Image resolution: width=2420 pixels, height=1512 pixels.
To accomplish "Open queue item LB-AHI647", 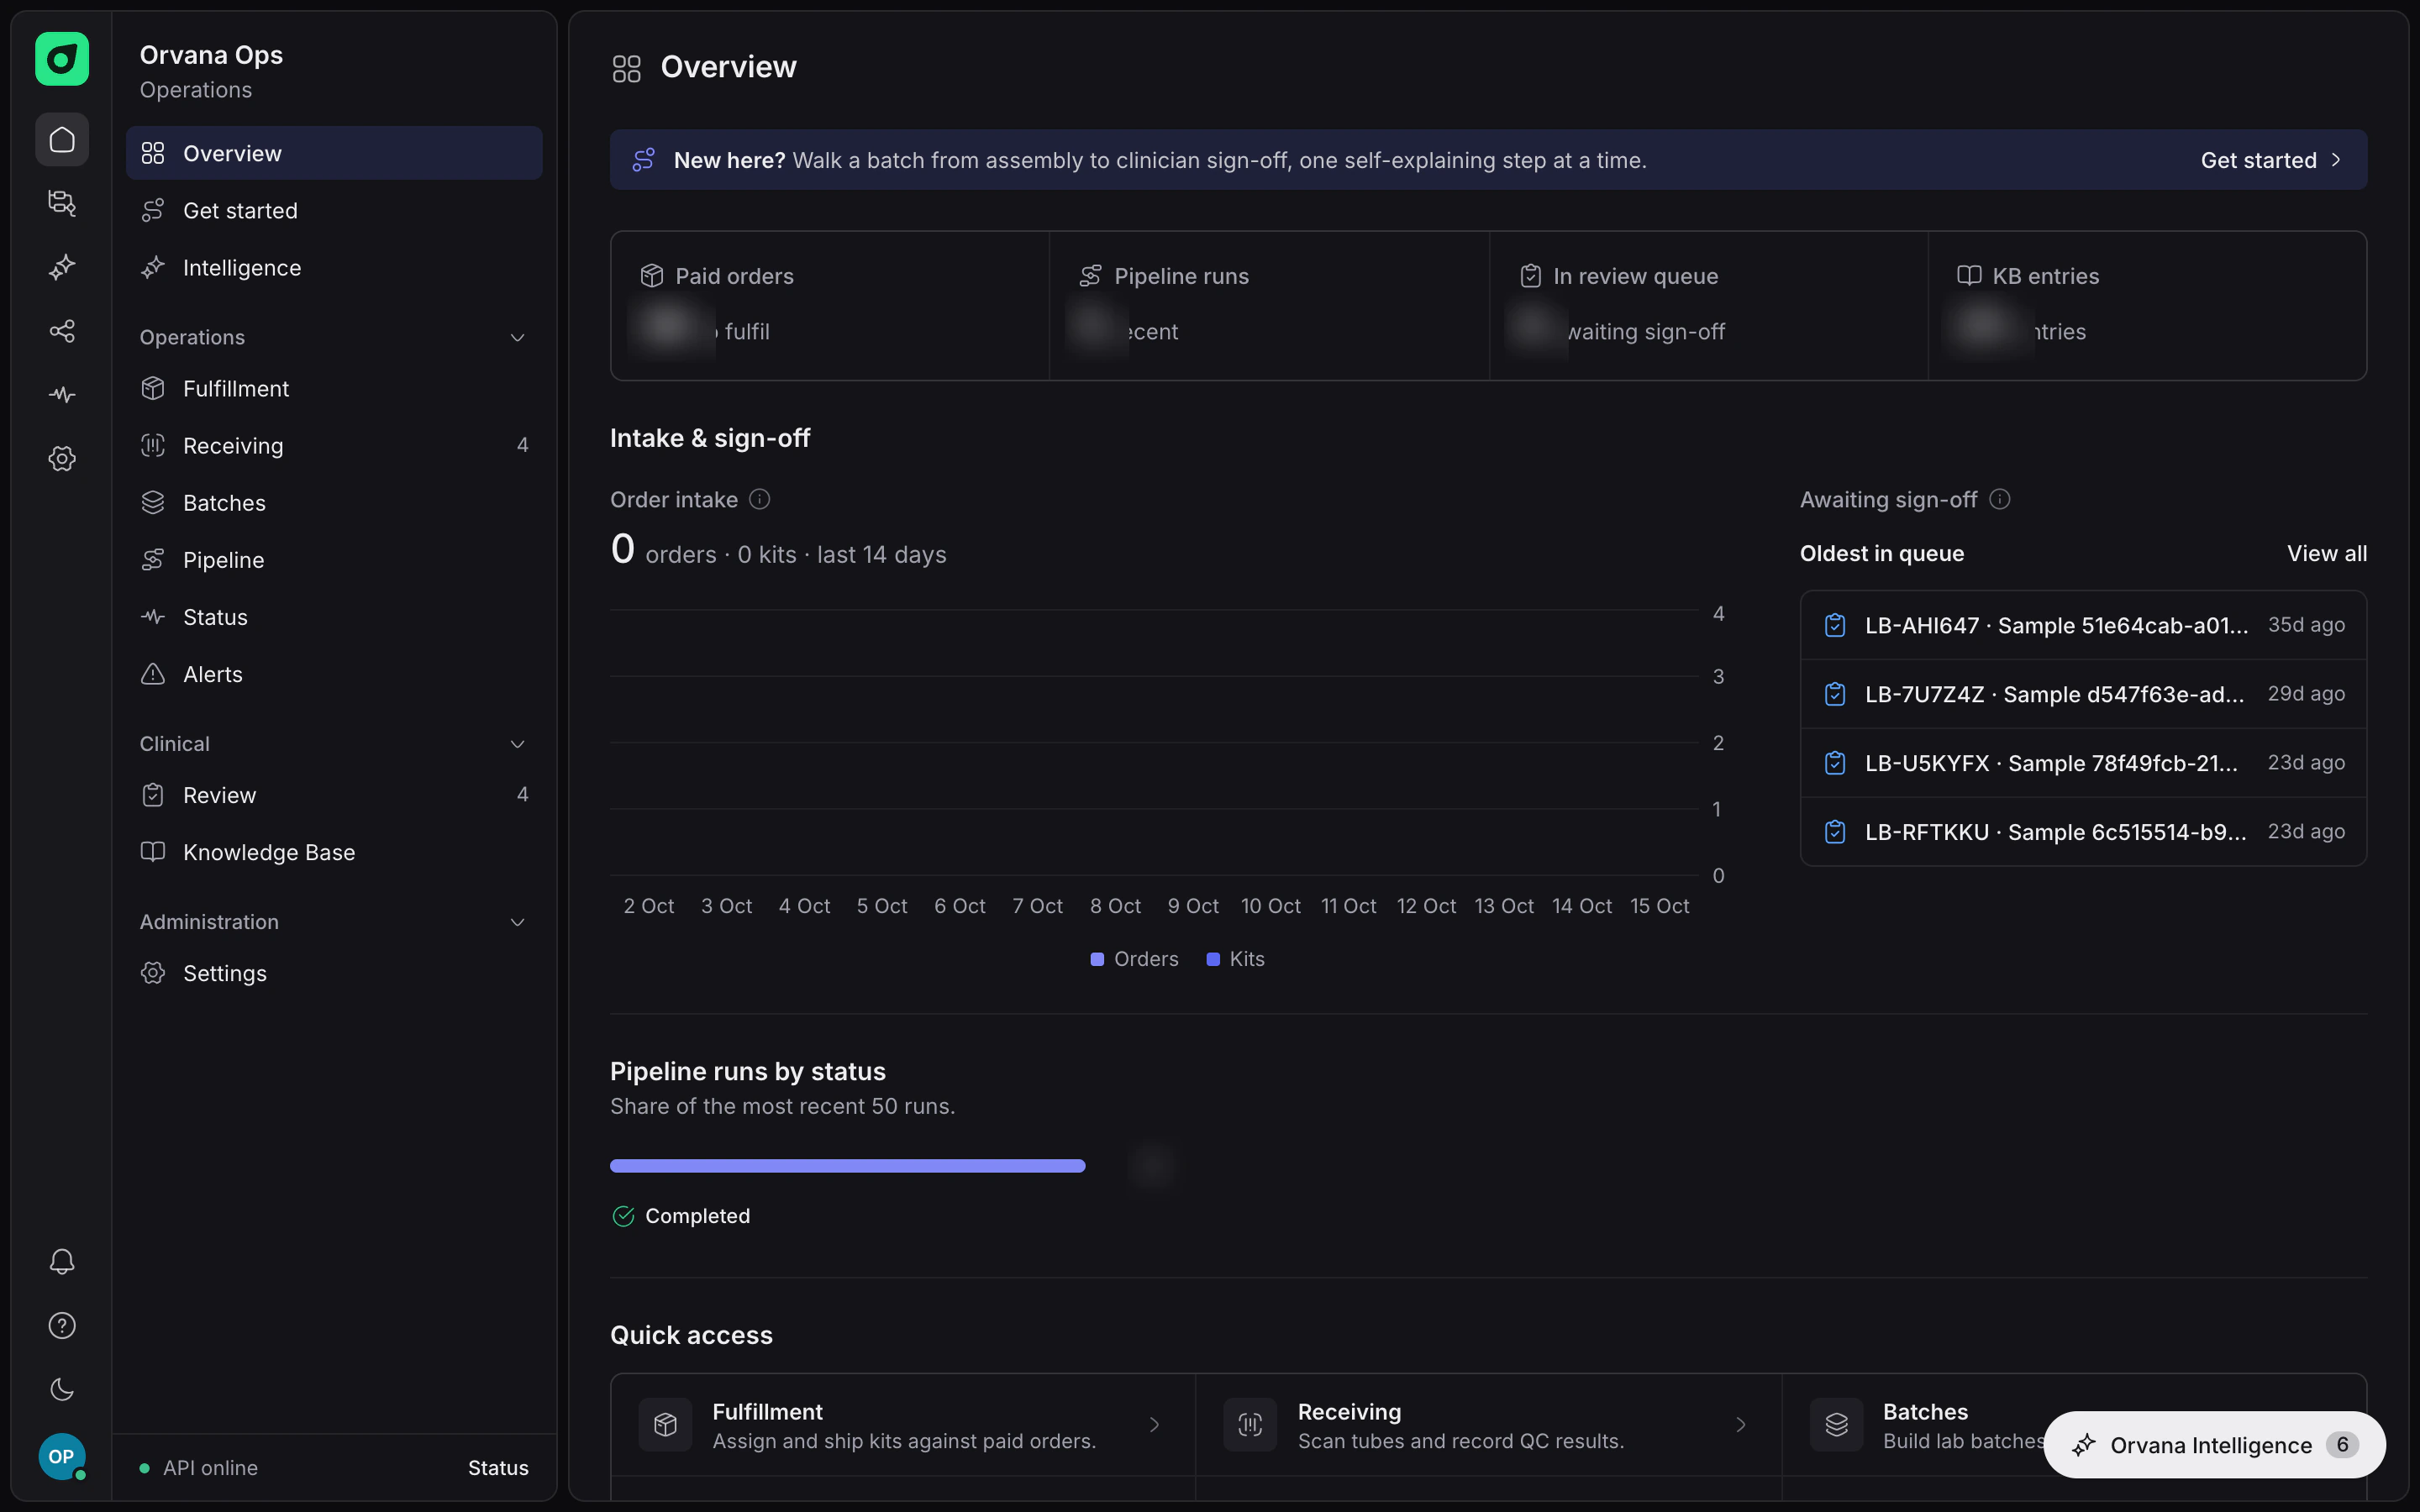I will (2083, 625).
